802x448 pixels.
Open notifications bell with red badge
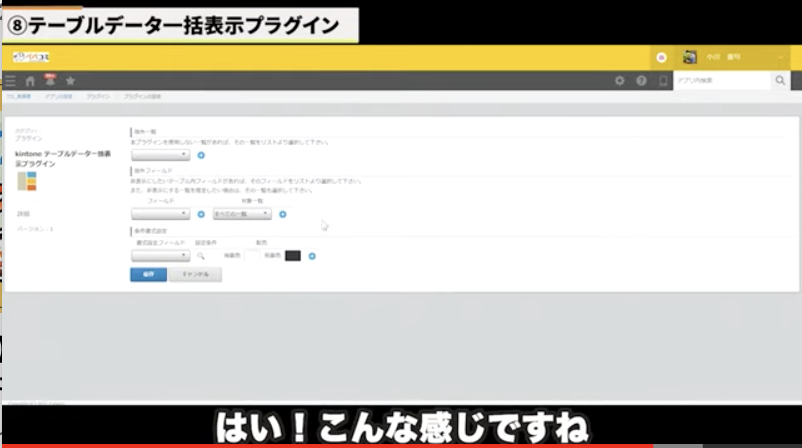(x=49, y=80)
